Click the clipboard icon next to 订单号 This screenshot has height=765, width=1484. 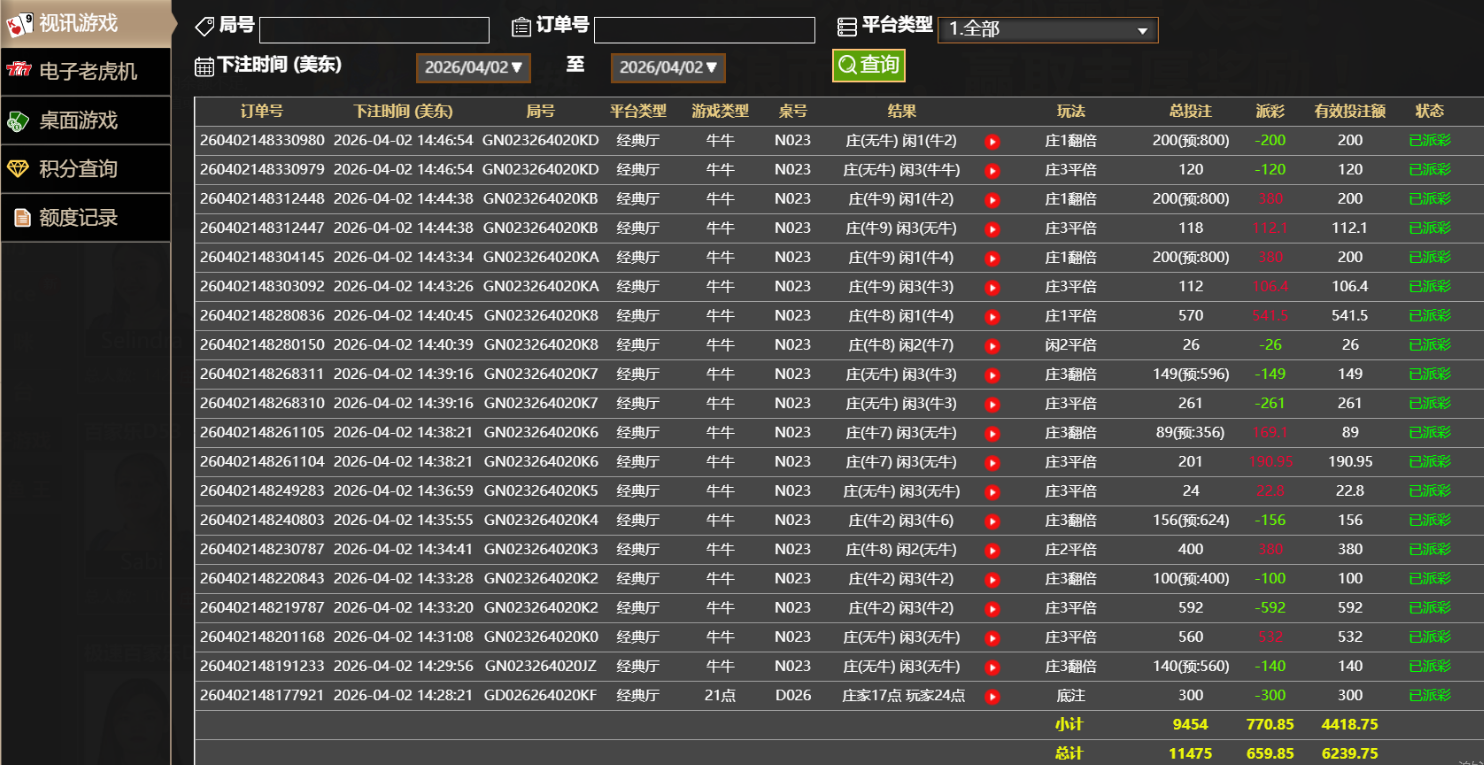click(520, 27)
